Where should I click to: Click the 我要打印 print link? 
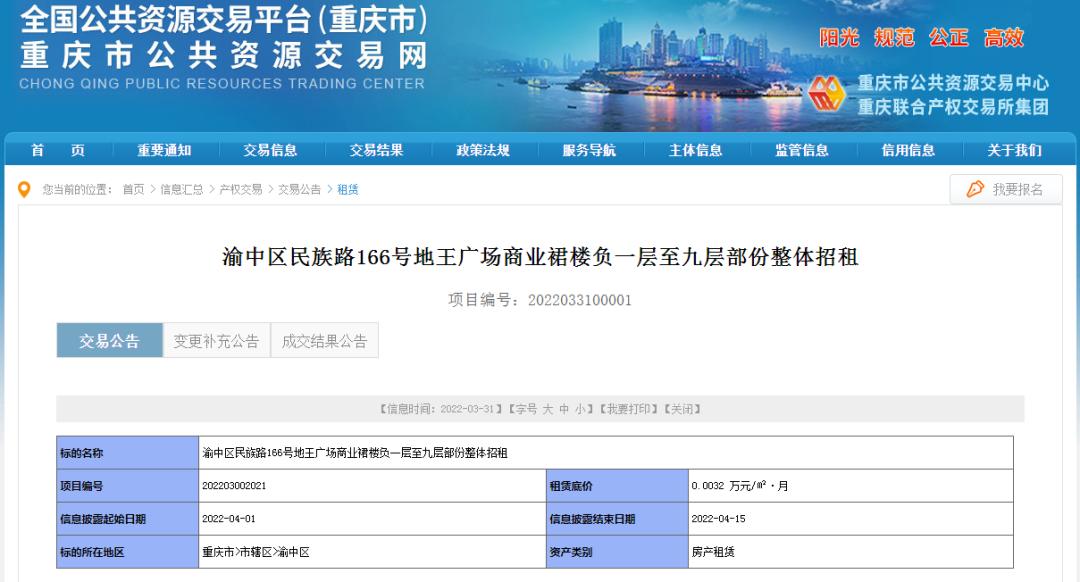(628, 409)
